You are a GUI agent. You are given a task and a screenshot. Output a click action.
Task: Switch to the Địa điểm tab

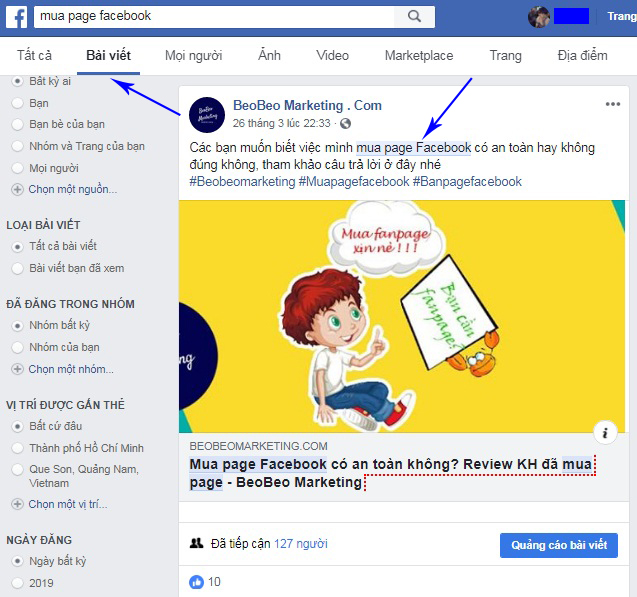click(x=583, y=56)
